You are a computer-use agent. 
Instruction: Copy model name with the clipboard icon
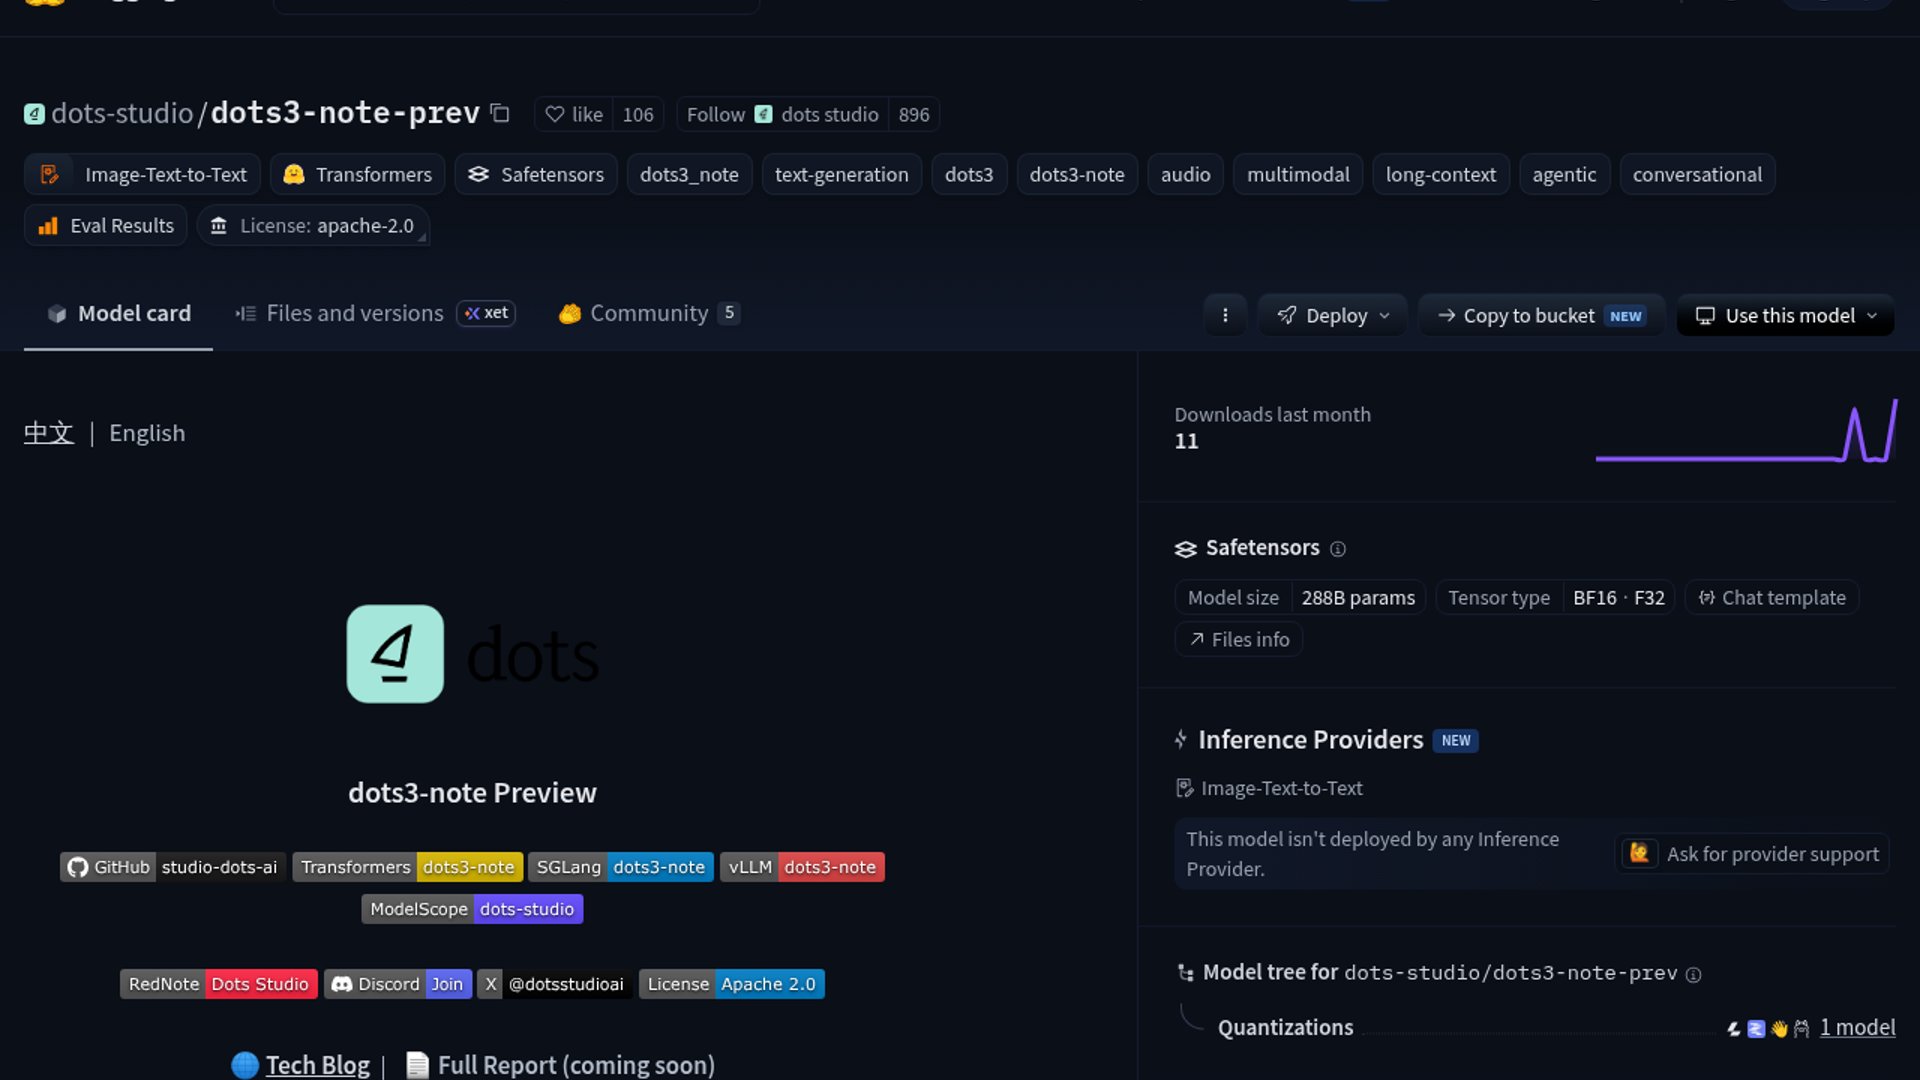point(500,114)
